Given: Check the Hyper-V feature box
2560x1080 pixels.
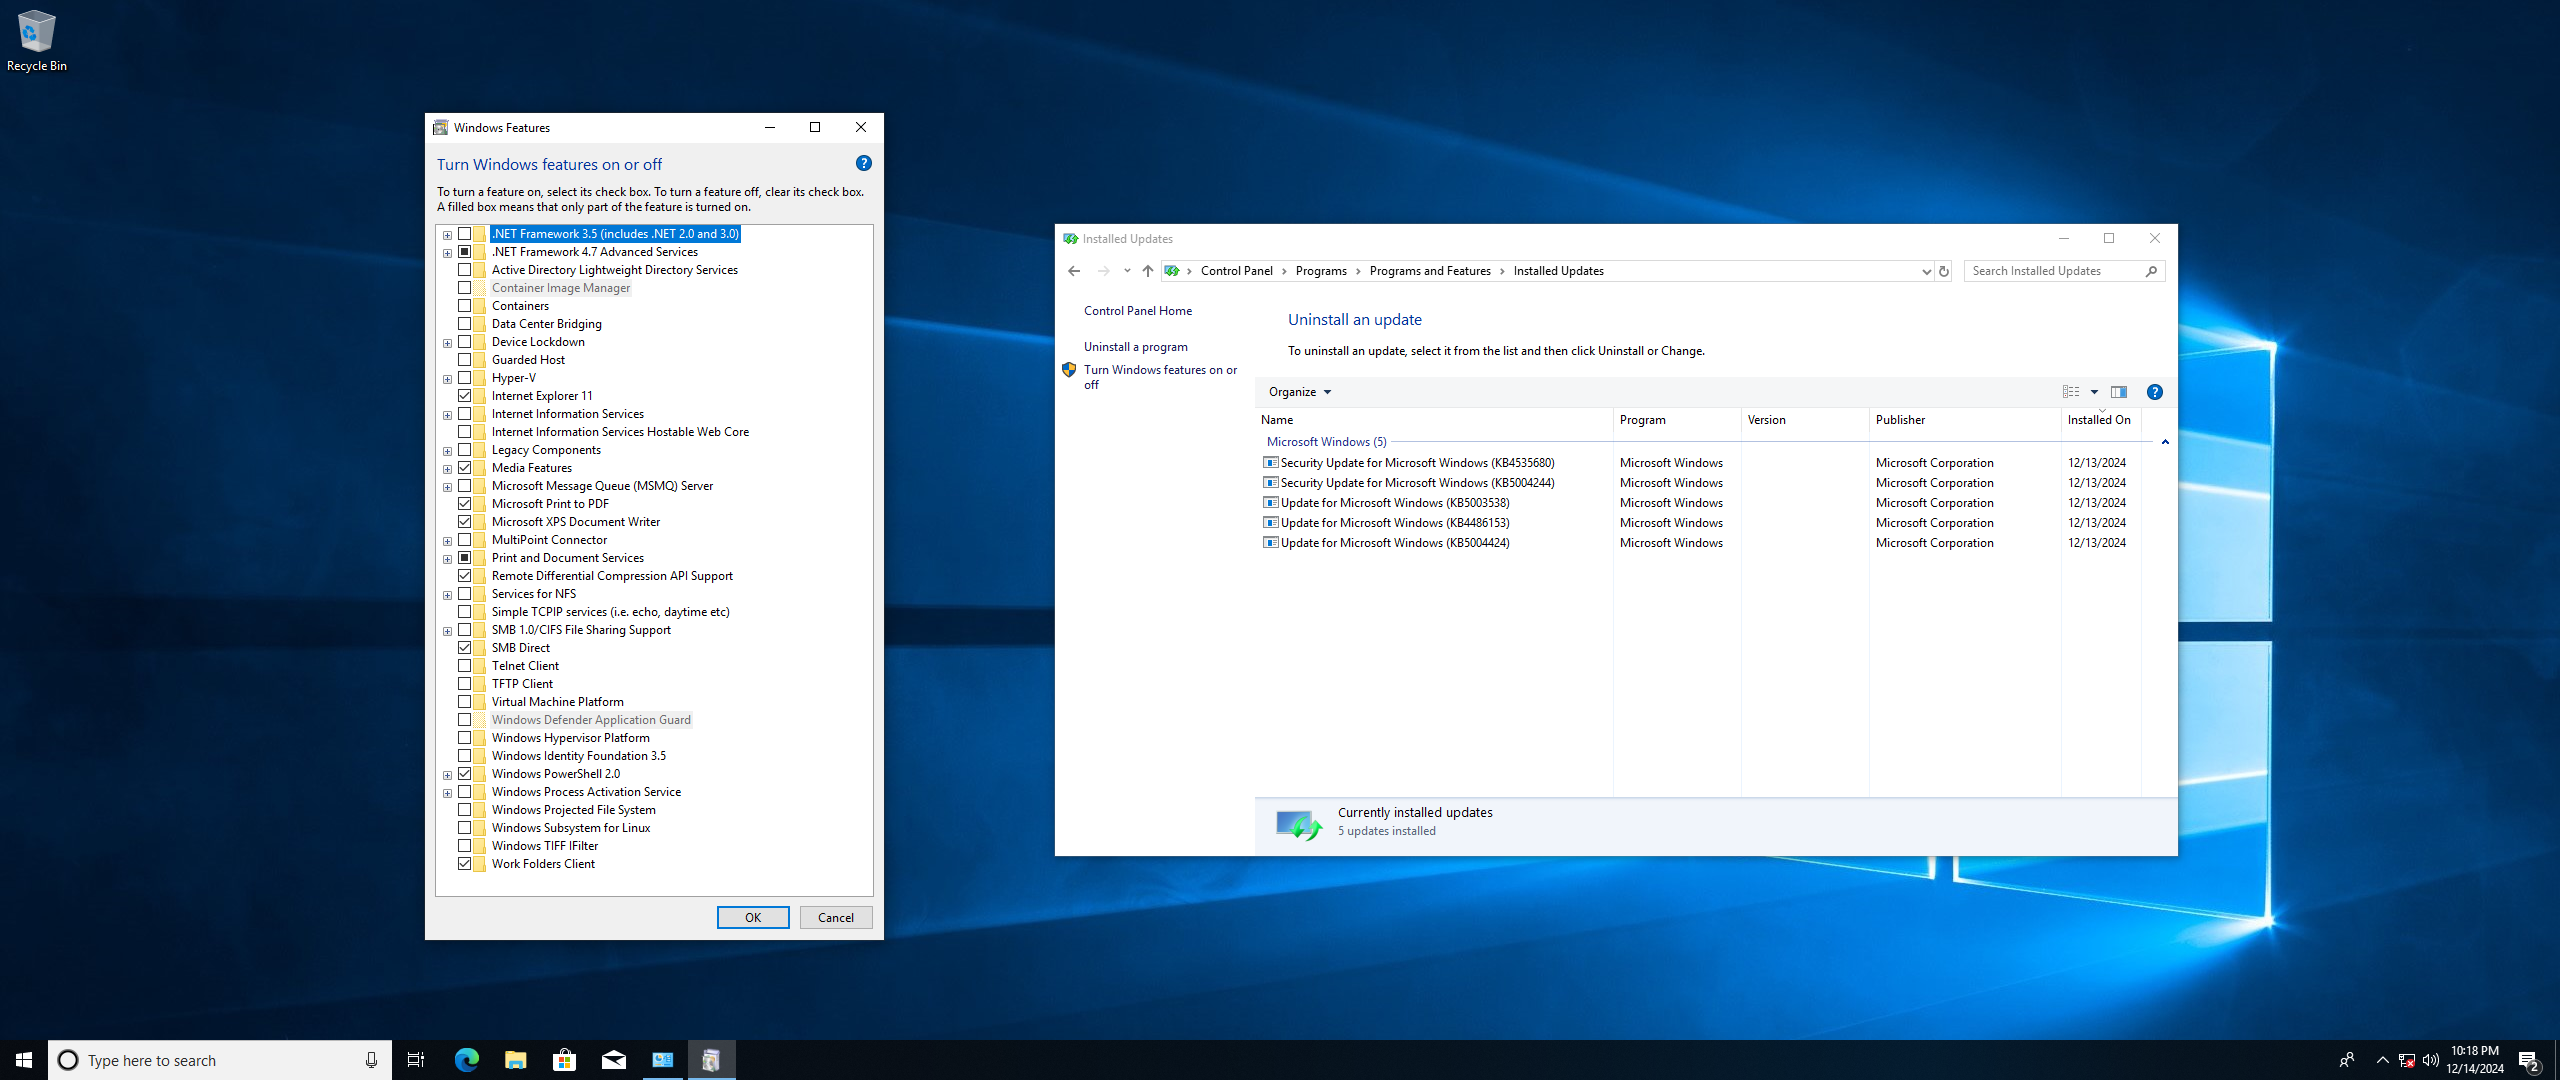Looking at the screenshot, I should pyautogui.click(x=465, y=378).
